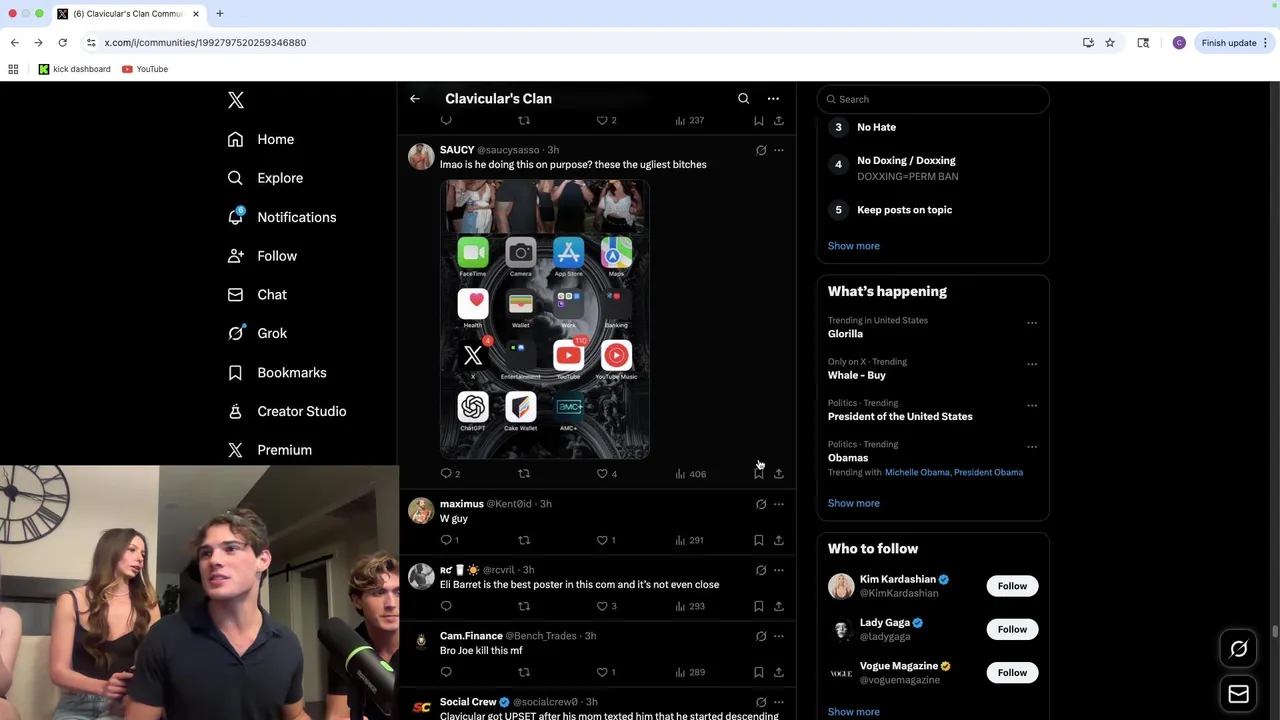The image size is (1280, 720).
Task: Open more options for Glorilla trend
Action: coord(1032,323)
